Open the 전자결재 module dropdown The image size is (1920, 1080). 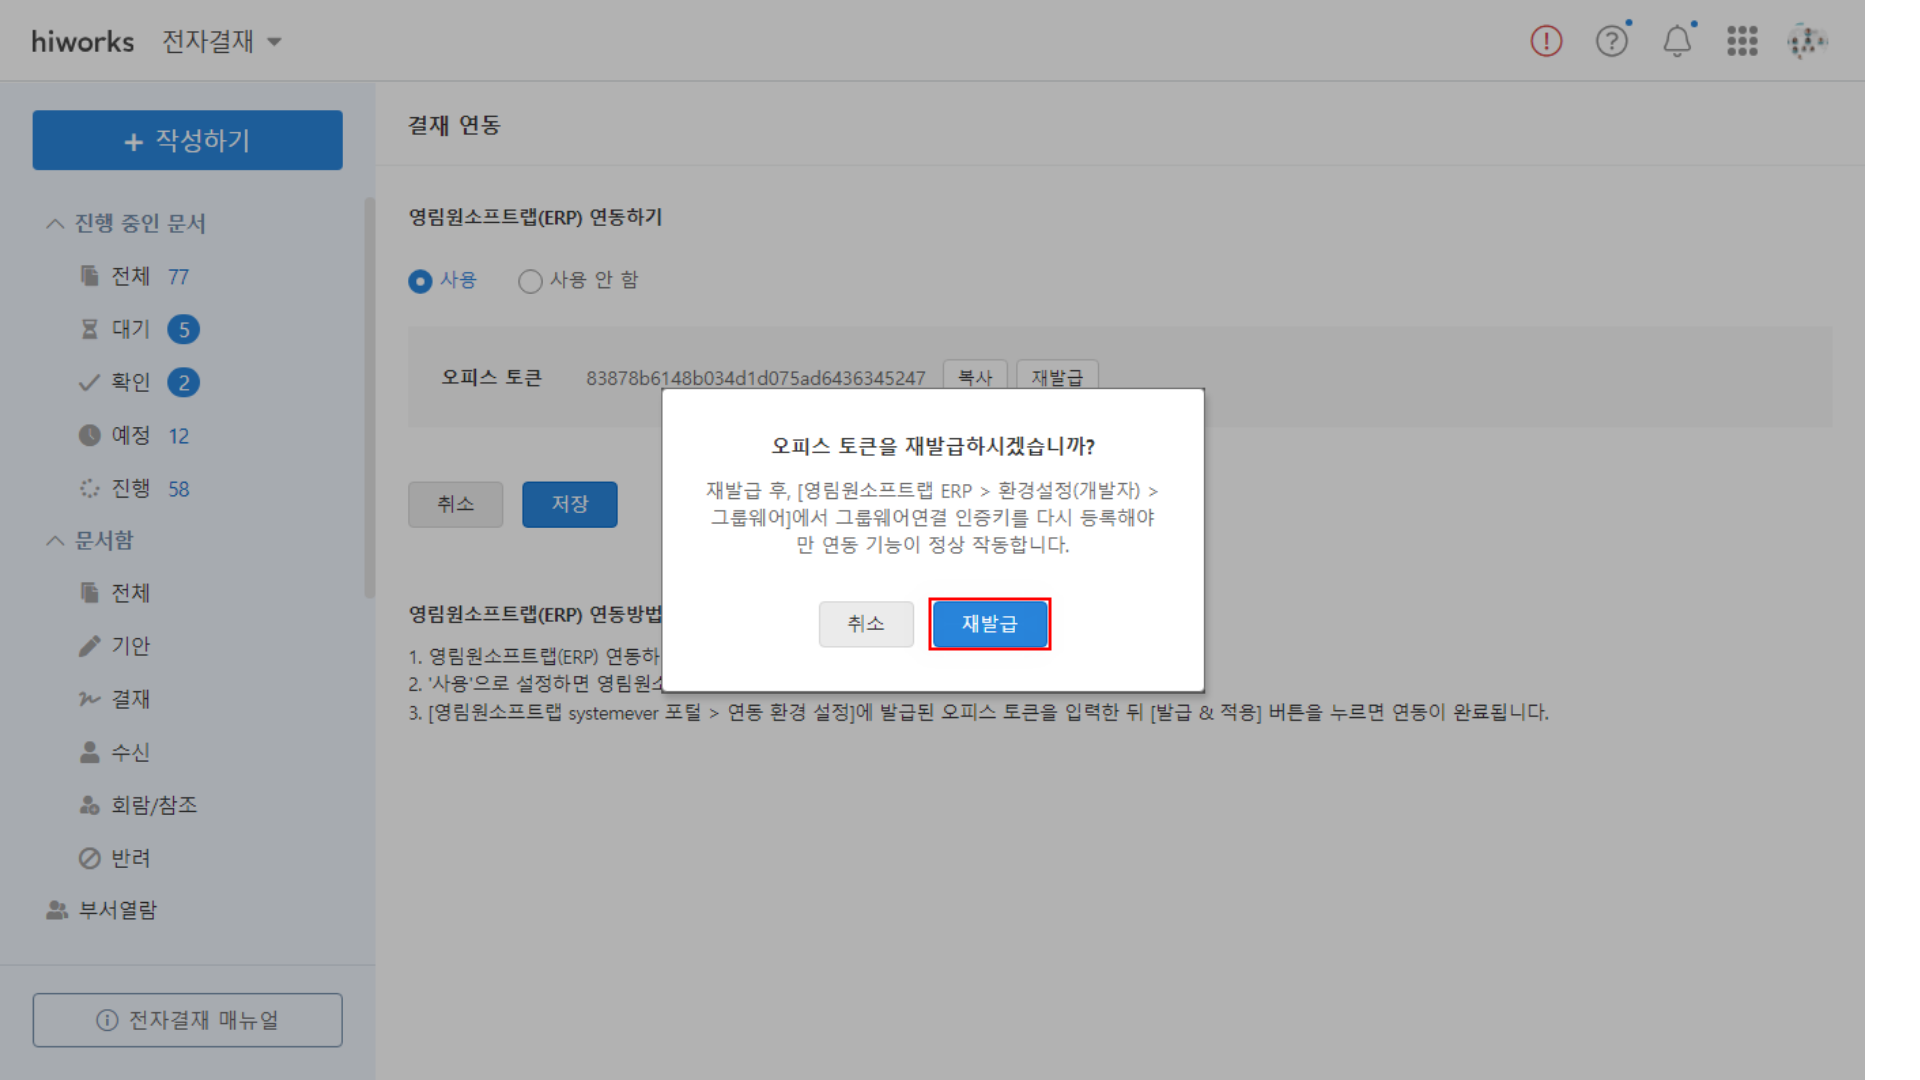222,41
